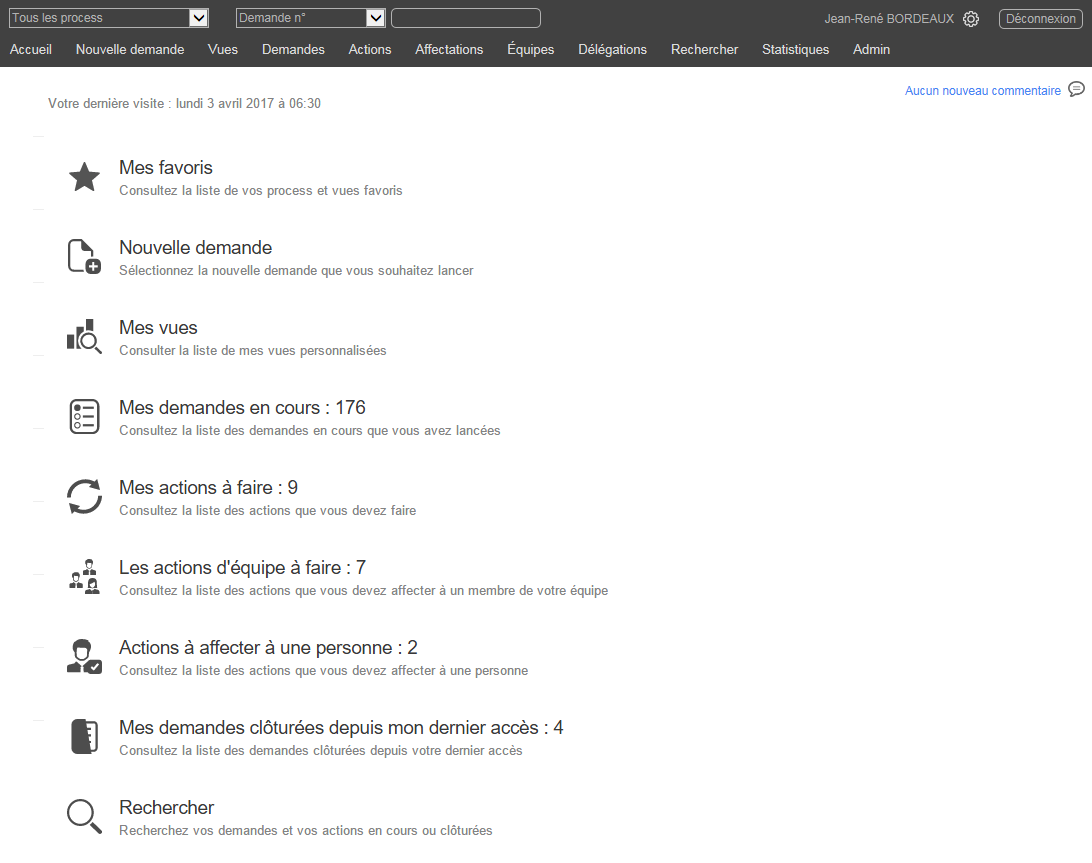Image resolution: width=1092 pixels, height=863 pixels.
Task: Click the checklist icon for demandes en cours
Action: point(84,417)
